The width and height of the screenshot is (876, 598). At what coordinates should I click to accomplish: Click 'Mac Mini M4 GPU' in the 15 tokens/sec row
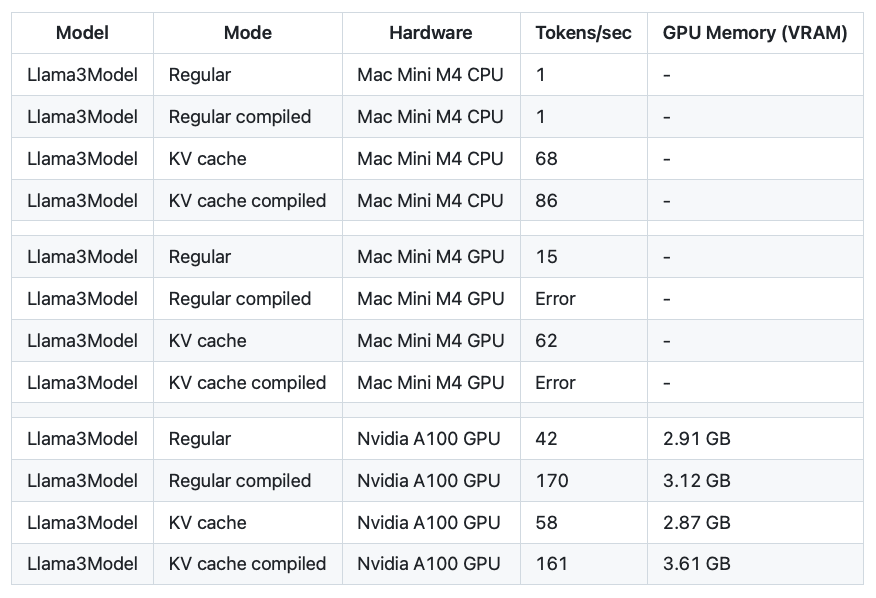431,257
